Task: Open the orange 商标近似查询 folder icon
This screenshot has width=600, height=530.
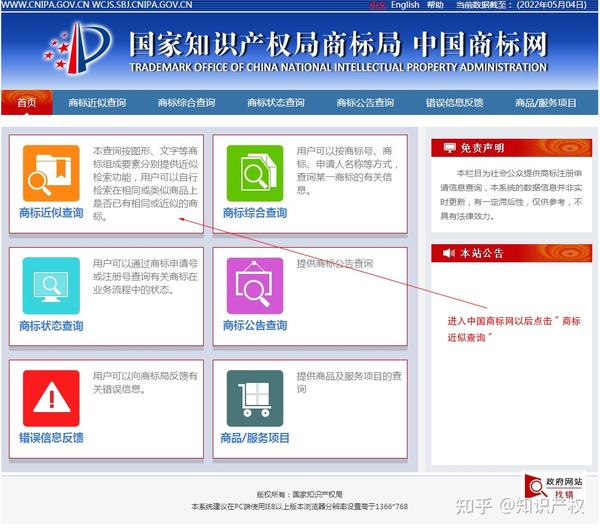Action: click(x=51, y=173)
